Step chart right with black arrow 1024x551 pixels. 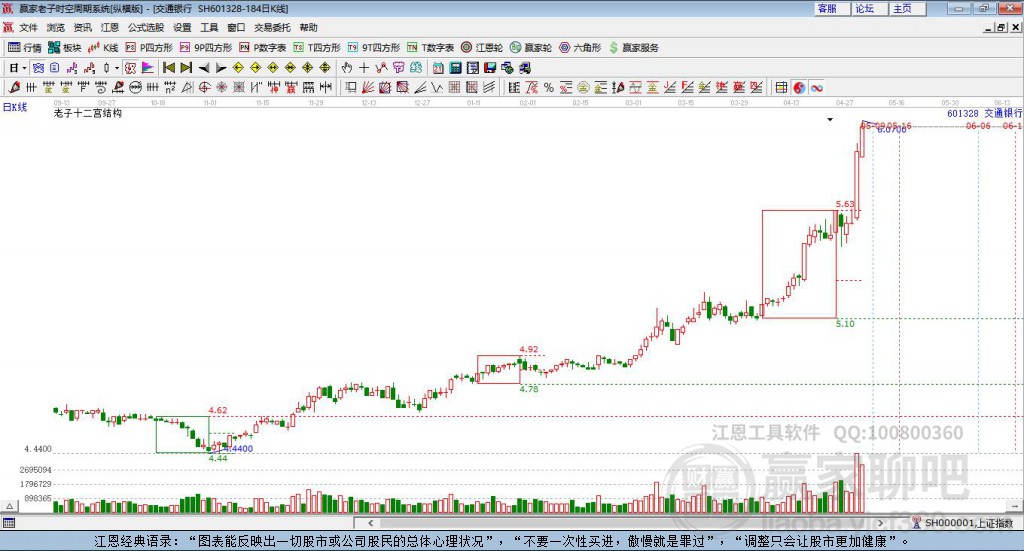tap(221, 68)
